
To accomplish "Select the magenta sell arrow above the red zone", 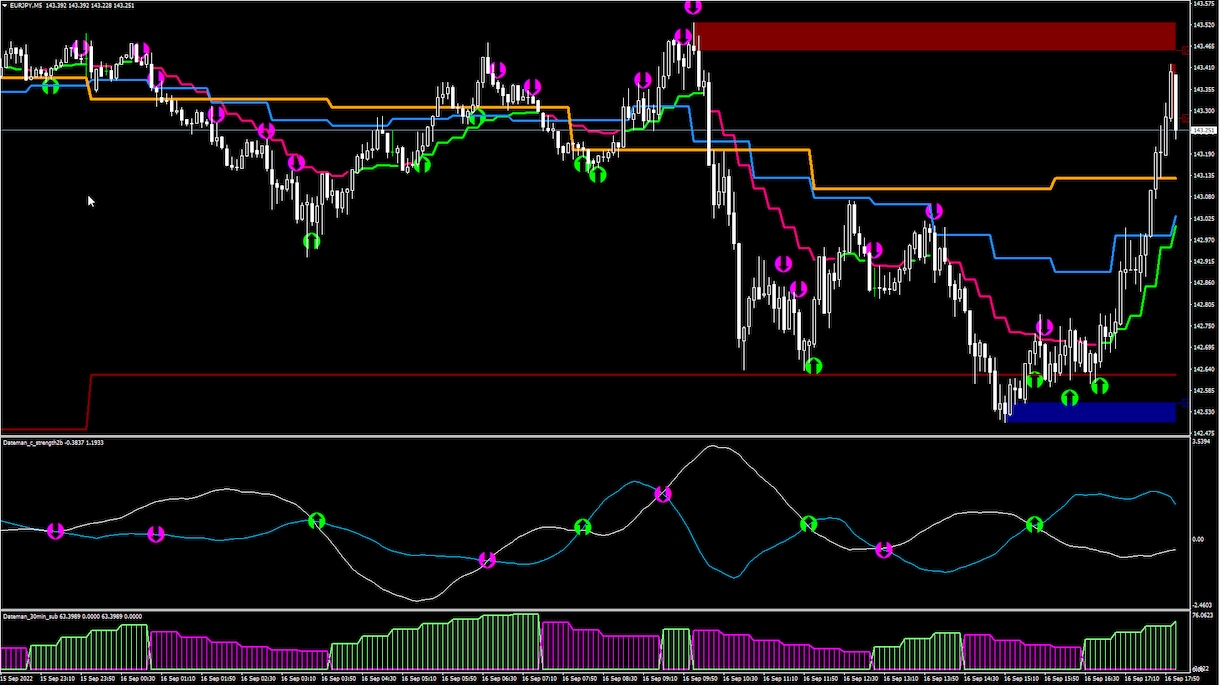I will click(x=693, y=7).
